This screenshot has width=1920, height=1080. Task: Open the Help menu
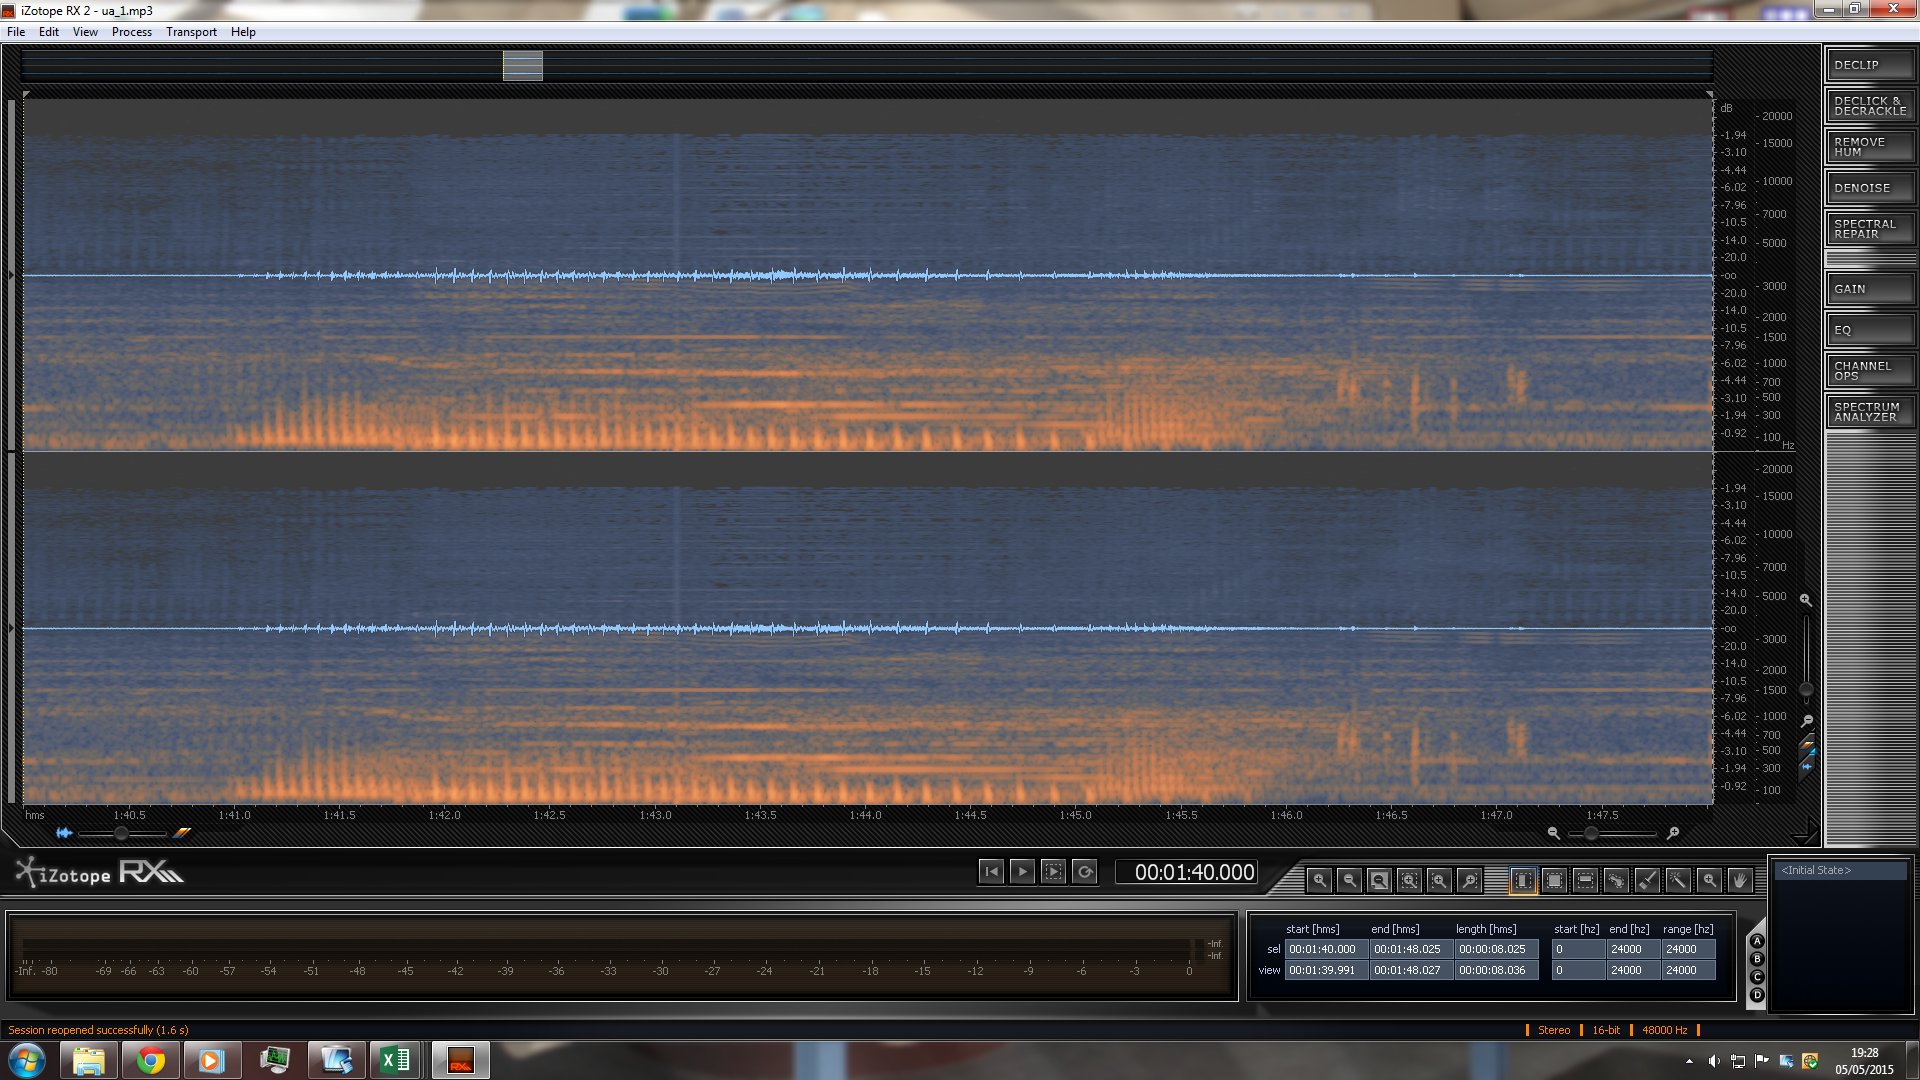point(243,32)
